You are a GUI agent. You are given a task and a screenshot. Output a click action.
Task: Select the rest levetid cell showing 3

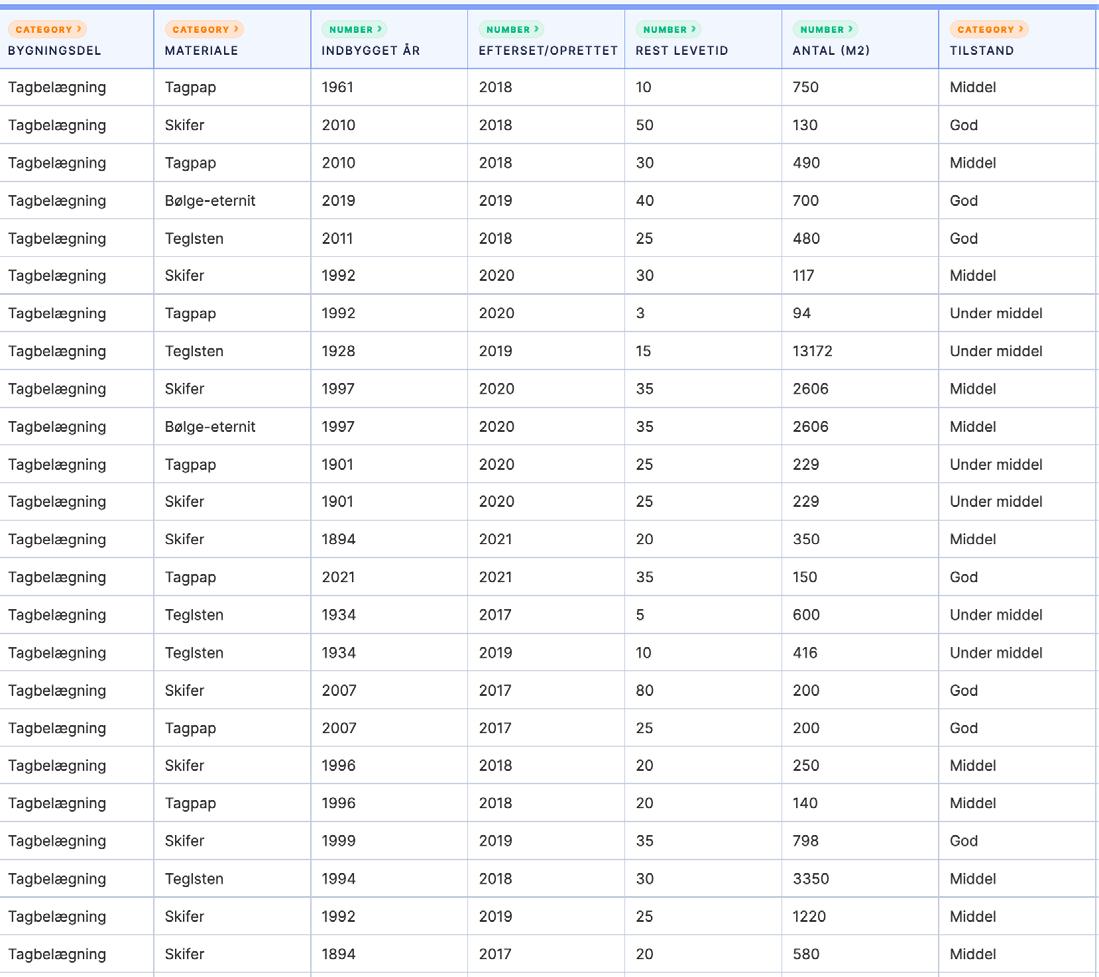pyautogui.click(x=640, y=313)
